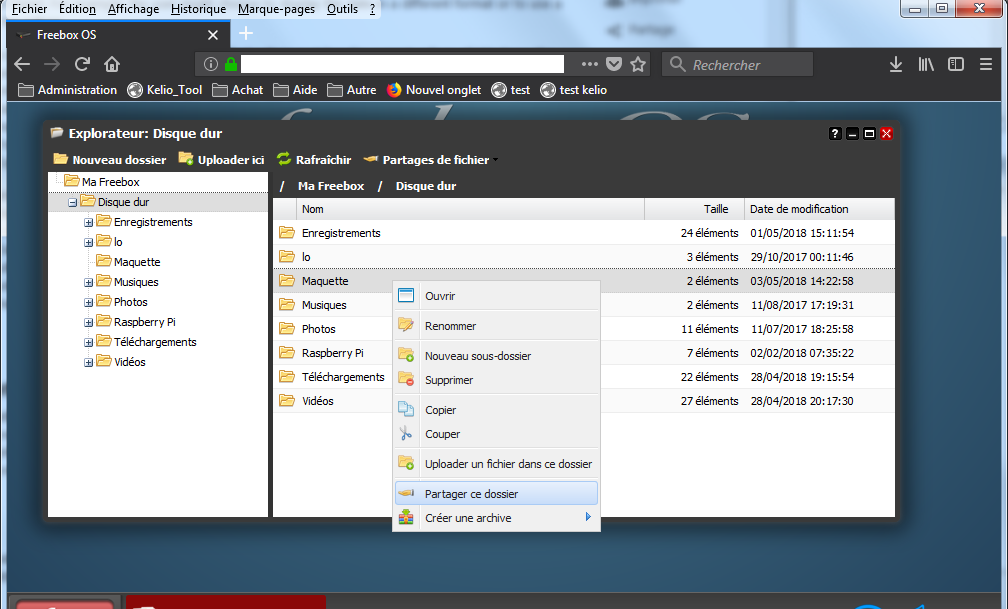
Task: Choose Nouveau sous-dossier in context menu
Action: coord(496,356)
